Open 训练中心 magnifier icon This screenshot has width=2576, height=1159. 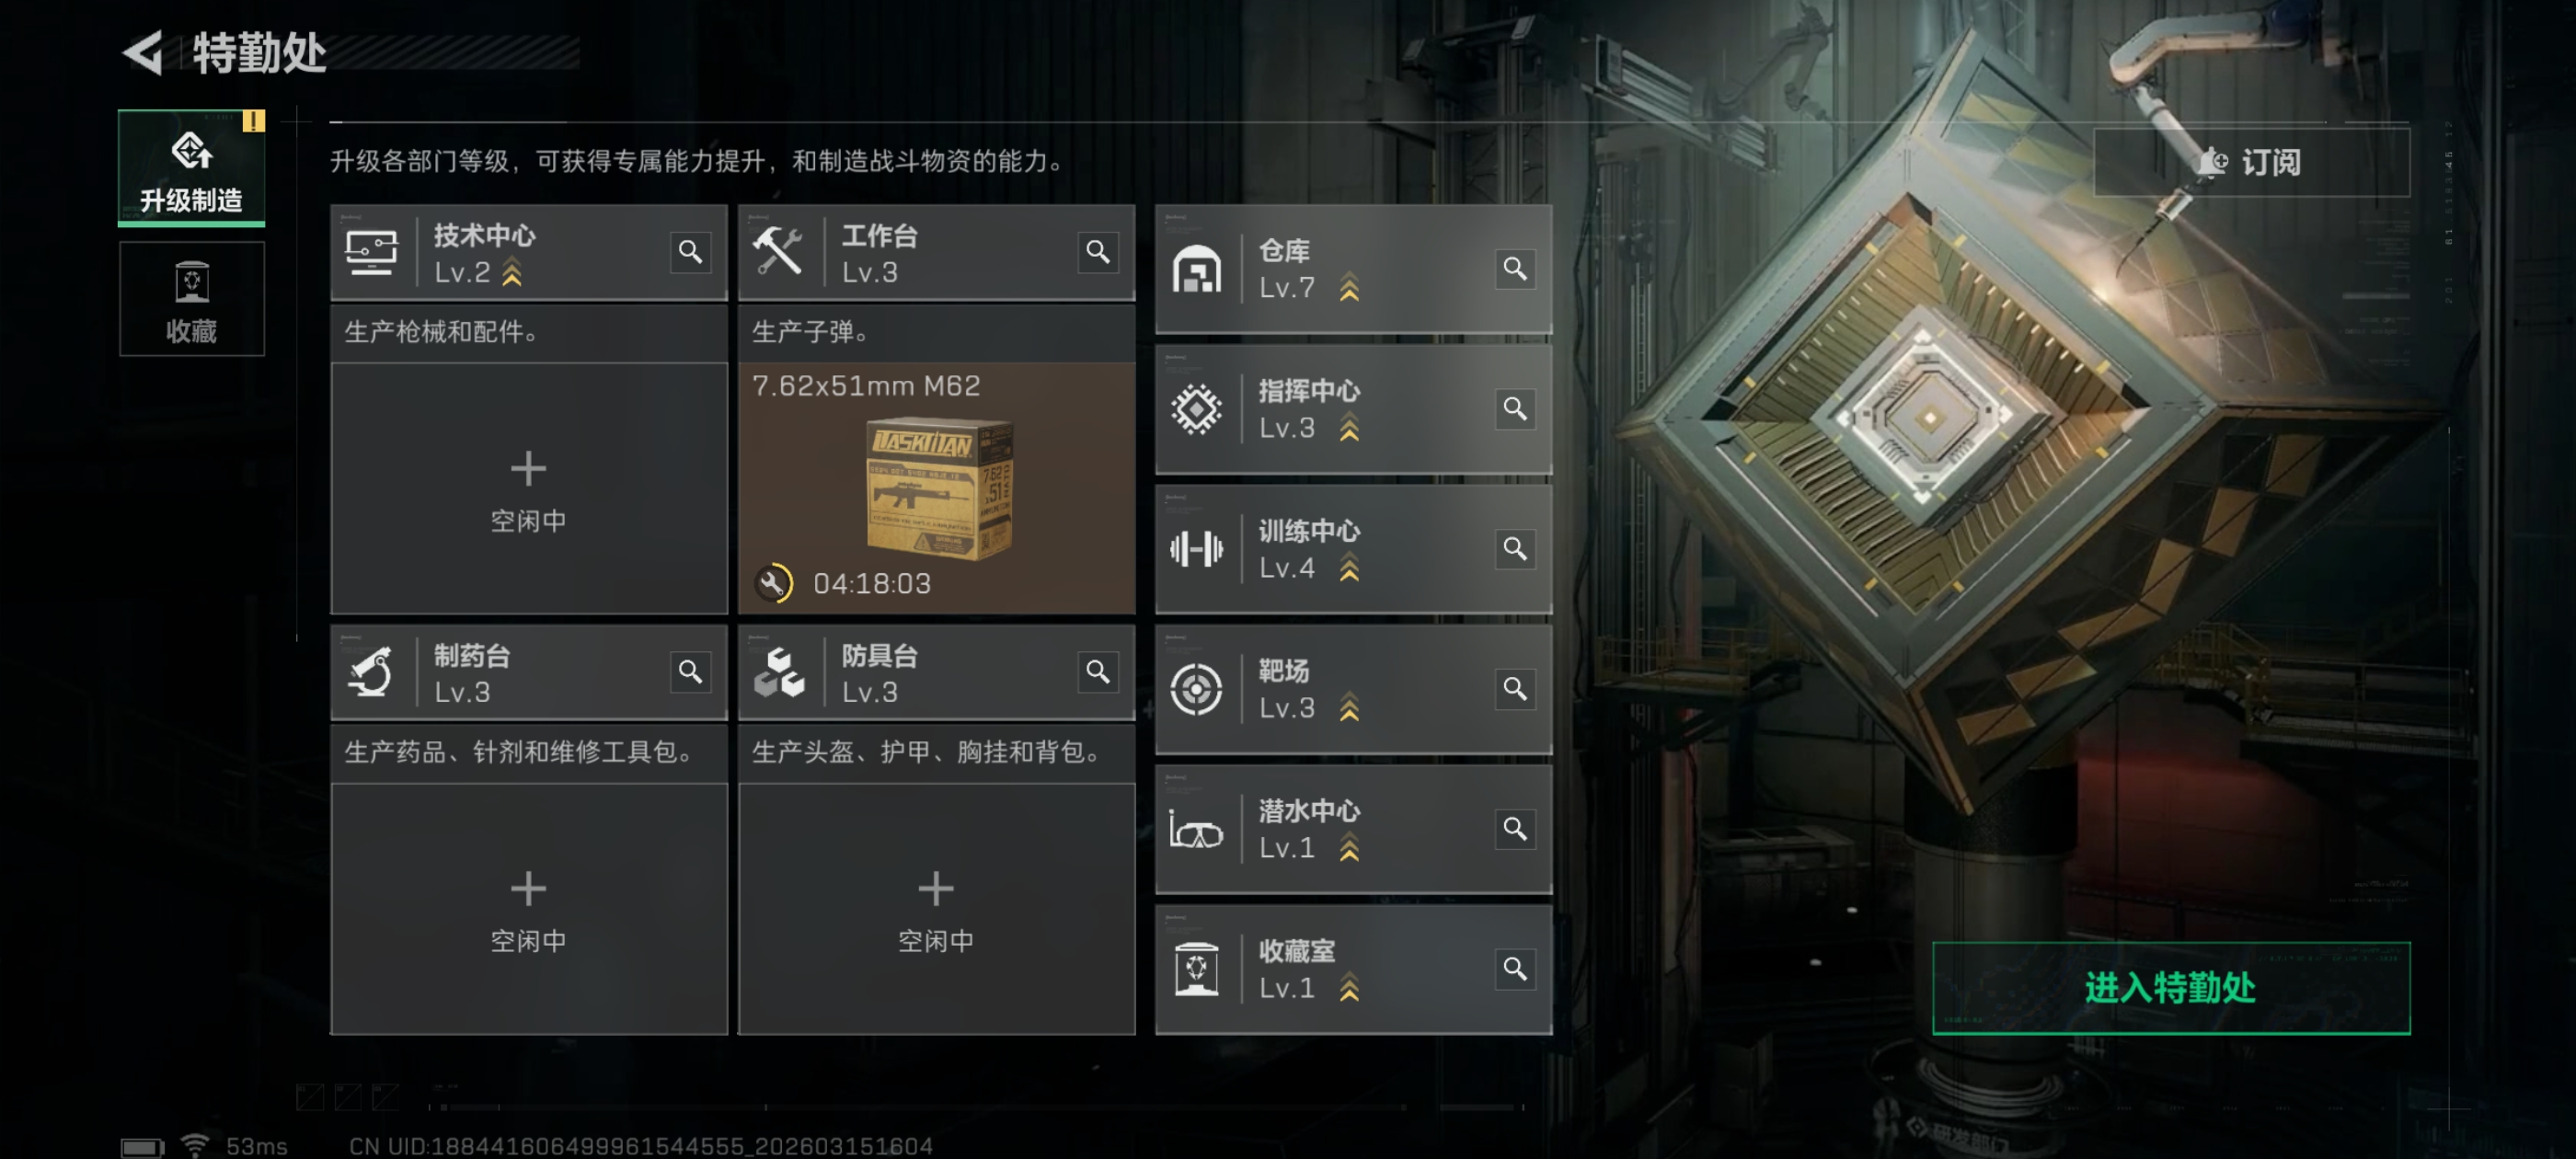coord(1514,548)
